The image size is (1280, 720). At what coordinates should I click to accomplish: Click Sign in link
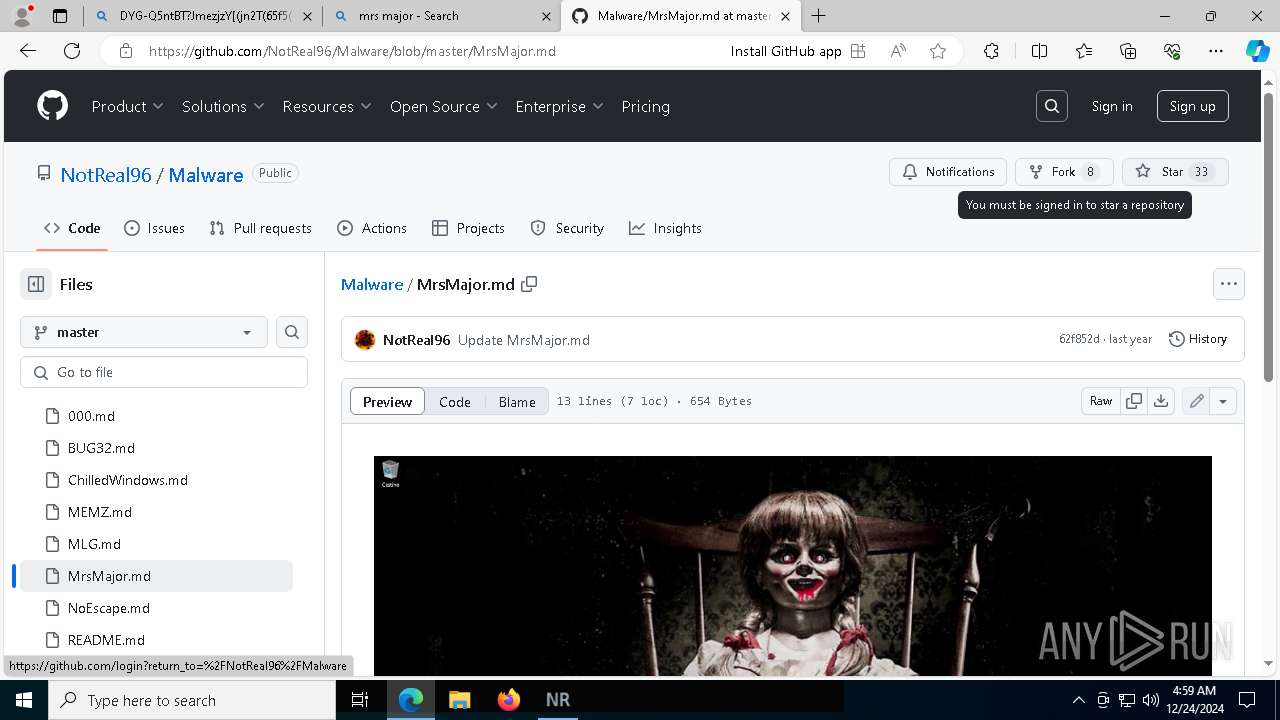pyautogui.click(x=1112, y=106)
